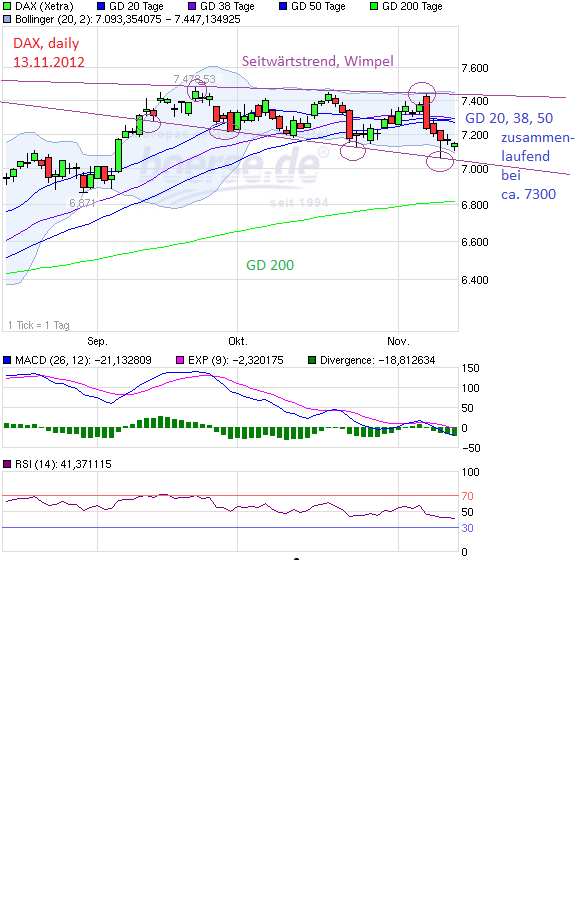Select the 'GD 200 Tage' legend label
The width and height of the screenshot is (582, 922).
(x=412, y=6)
